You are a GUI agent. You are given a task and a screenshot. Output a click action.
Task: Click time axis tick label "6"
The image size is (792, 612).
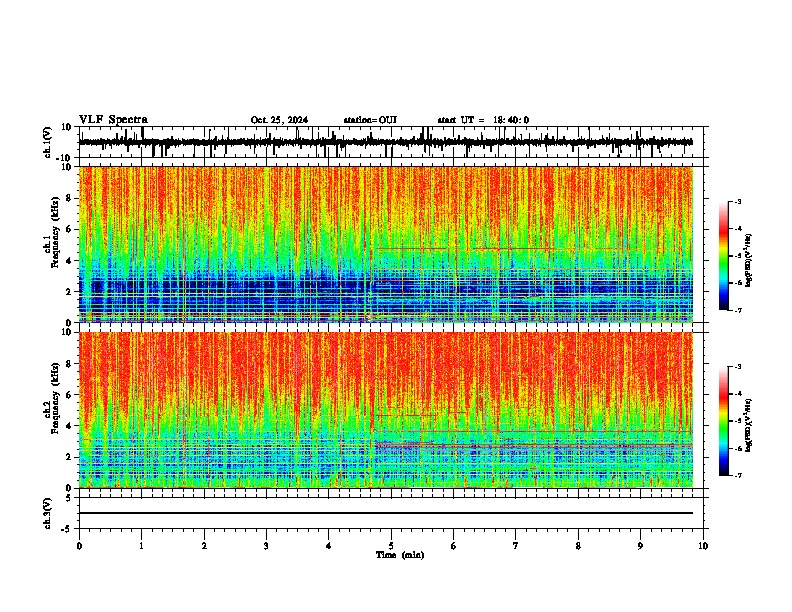point(454,546)
